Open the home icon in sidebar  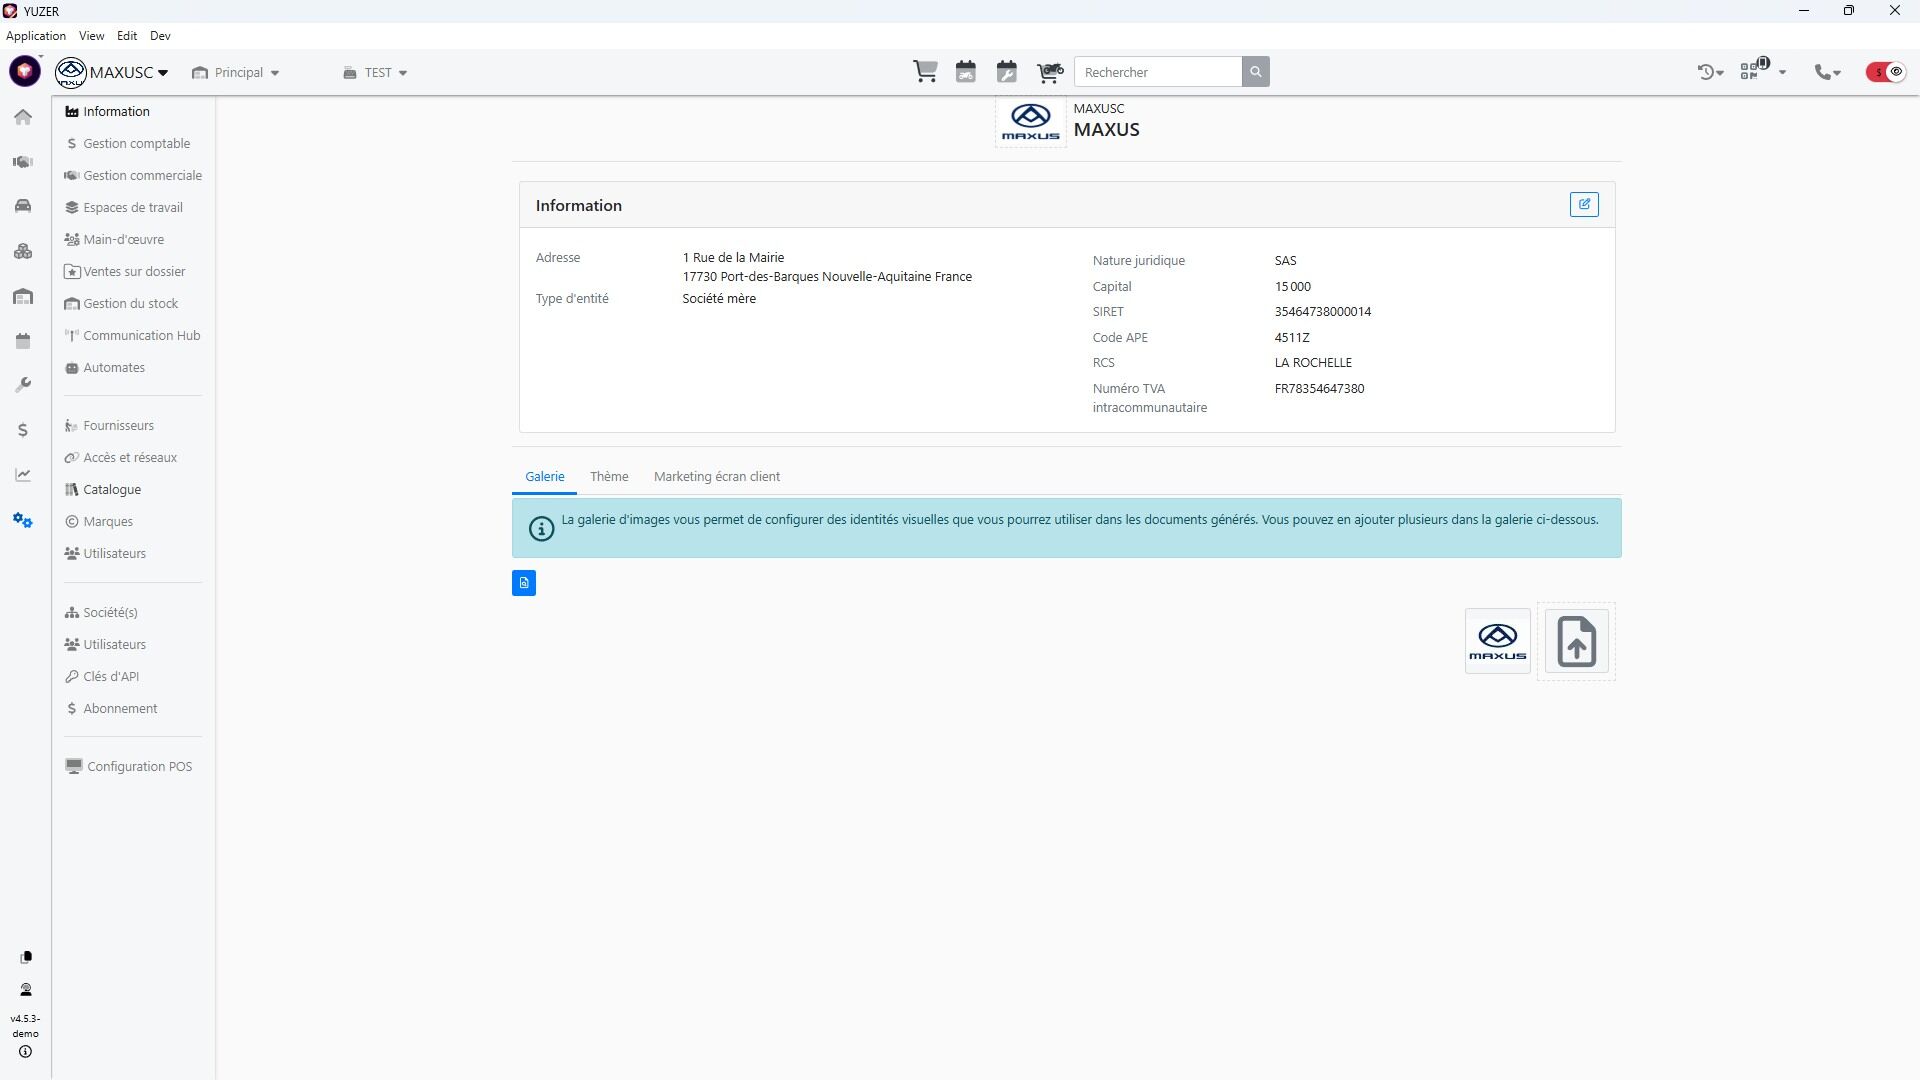[23, 117]
